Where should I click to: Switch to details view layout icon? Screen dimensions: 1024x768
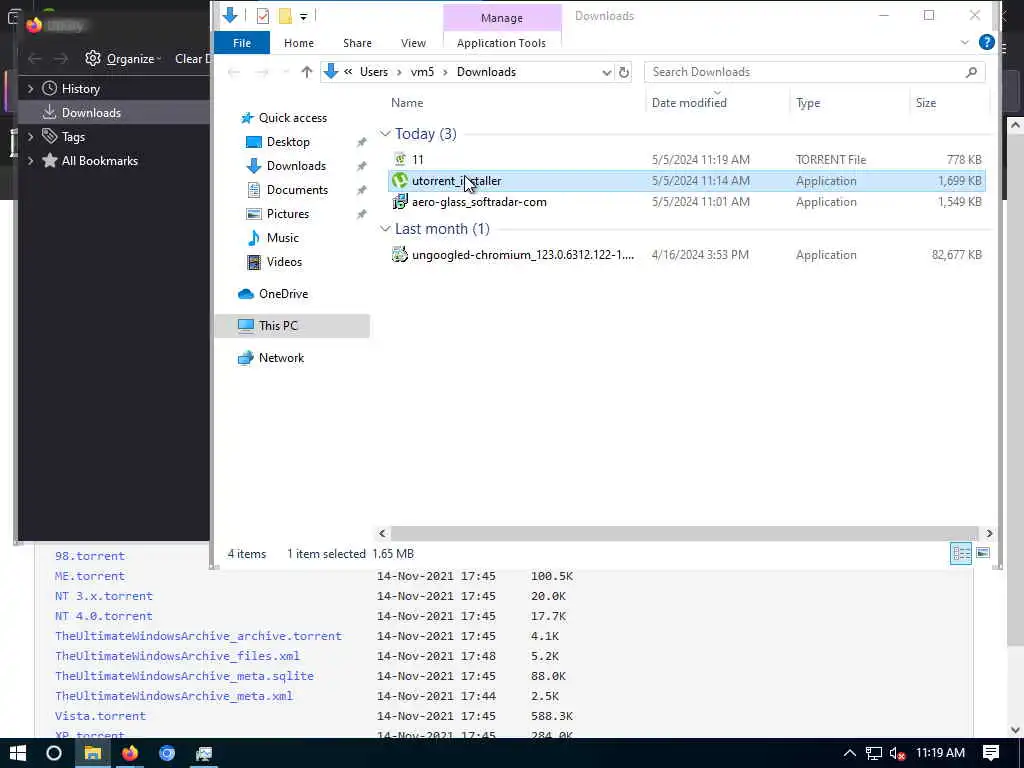961,554
